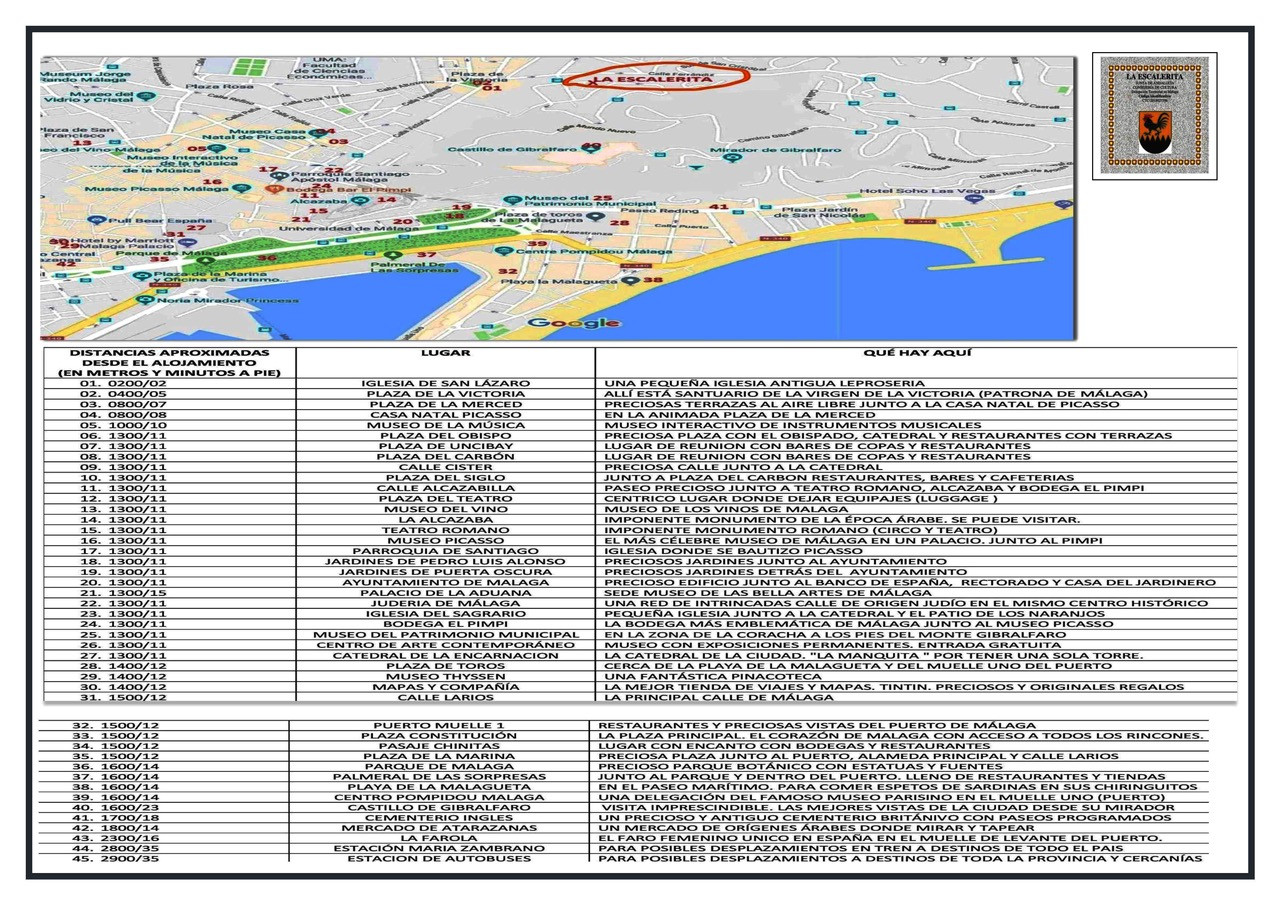
Task: Click the Centre Pompidou Málaga map pin
Action: [x=505, y=251]
